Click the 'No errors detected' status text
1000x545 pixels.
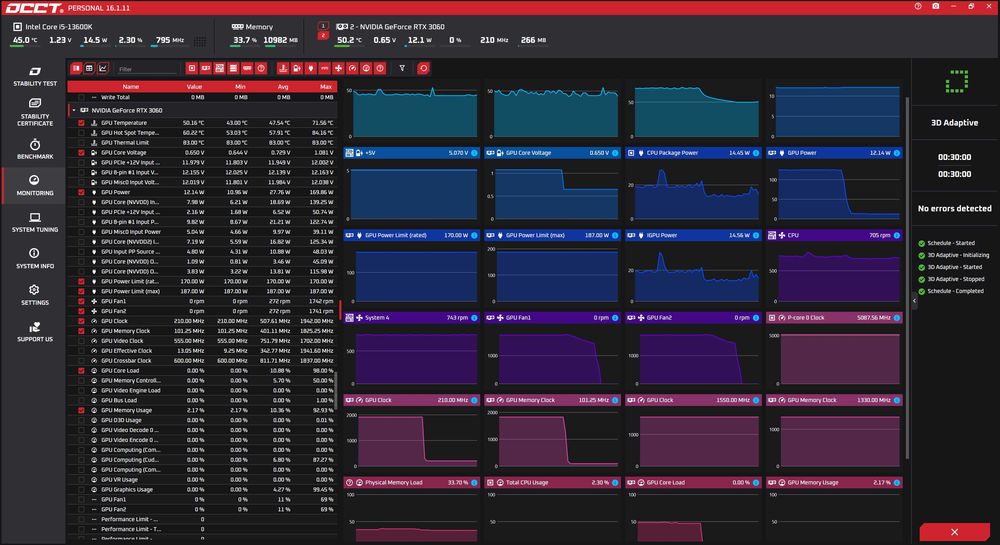[x=954, y=208]
